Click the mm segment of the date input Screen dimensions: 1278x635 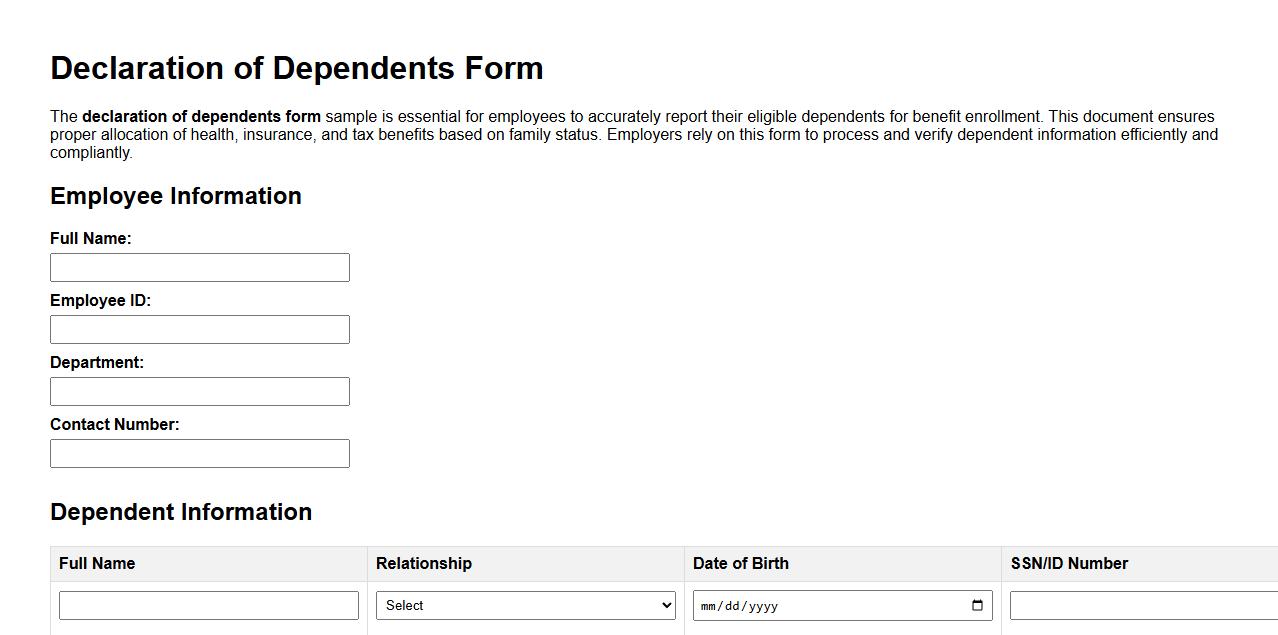pos(710,604)
